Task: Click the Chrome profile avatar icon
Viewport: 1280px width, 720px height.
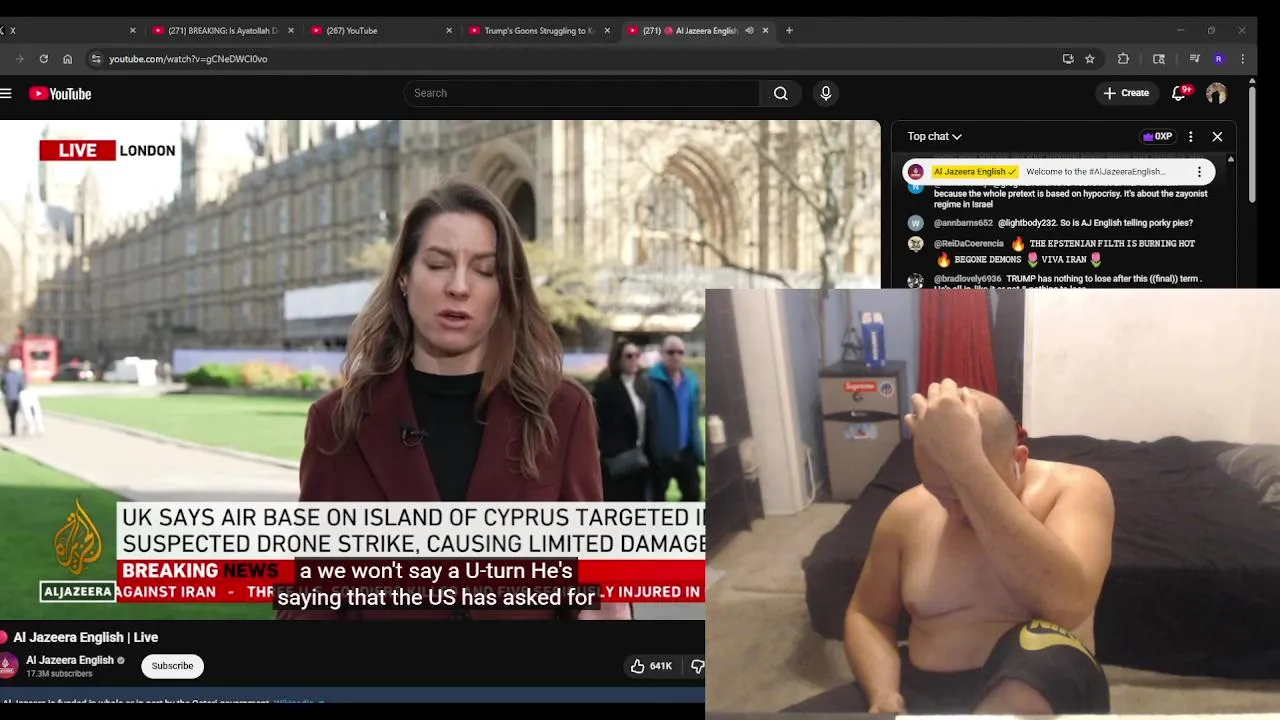Action: [1218, 59]
